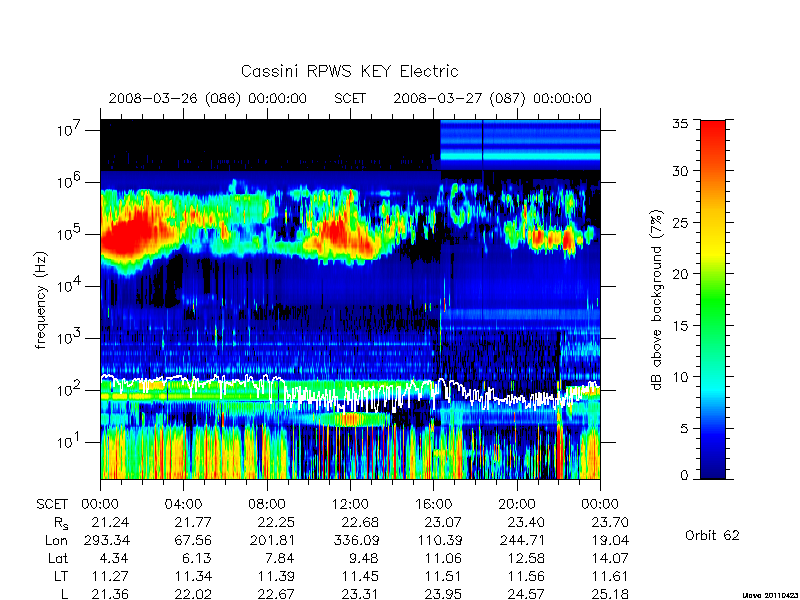
Task: Click the Rs value 21.24
Action: click(110, 522)
